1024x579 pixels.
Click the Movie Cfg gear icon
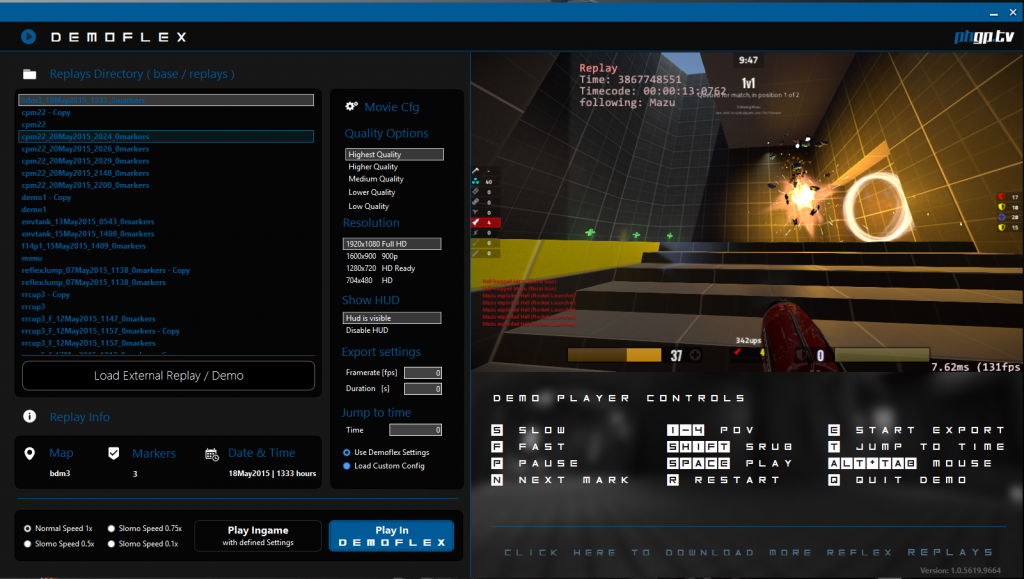(x=352, y=107)
